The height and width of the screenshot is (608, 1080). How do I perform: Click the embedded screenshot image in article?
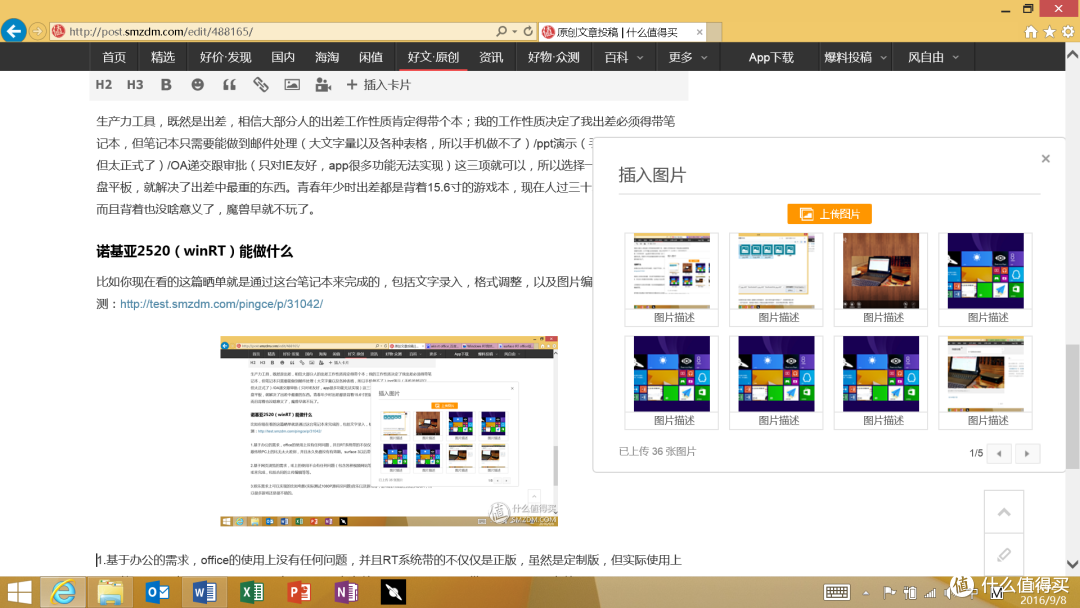(389, 432)
